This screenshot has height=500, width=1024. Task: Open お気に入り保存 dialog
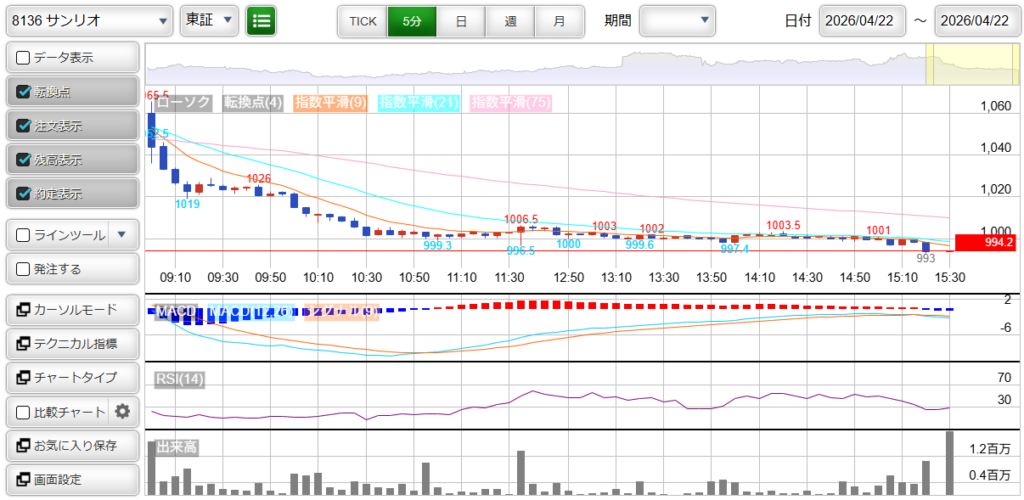pyautogui.click(x=71, y=445)
